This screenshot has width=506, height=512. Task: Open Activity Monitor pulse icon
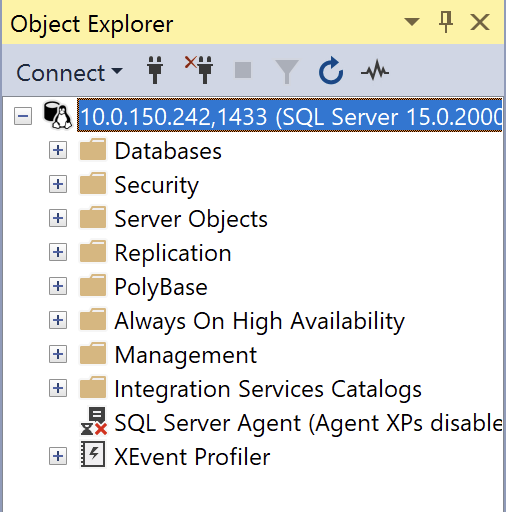(375, 70)
